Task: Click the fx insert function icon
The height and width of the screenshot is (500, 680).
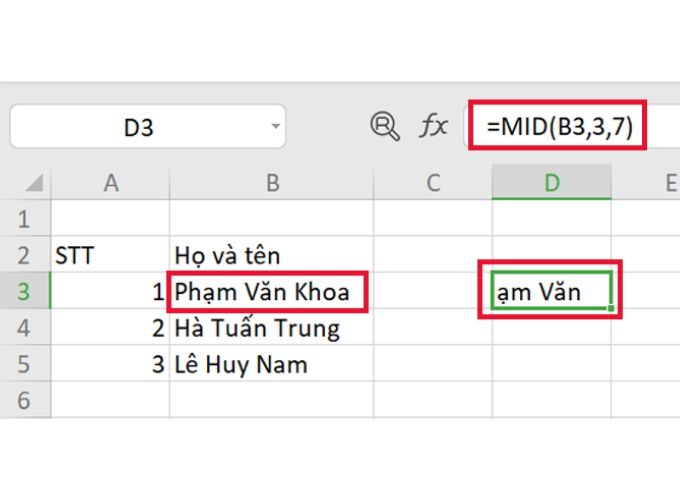Action: (x=433, y=126)
